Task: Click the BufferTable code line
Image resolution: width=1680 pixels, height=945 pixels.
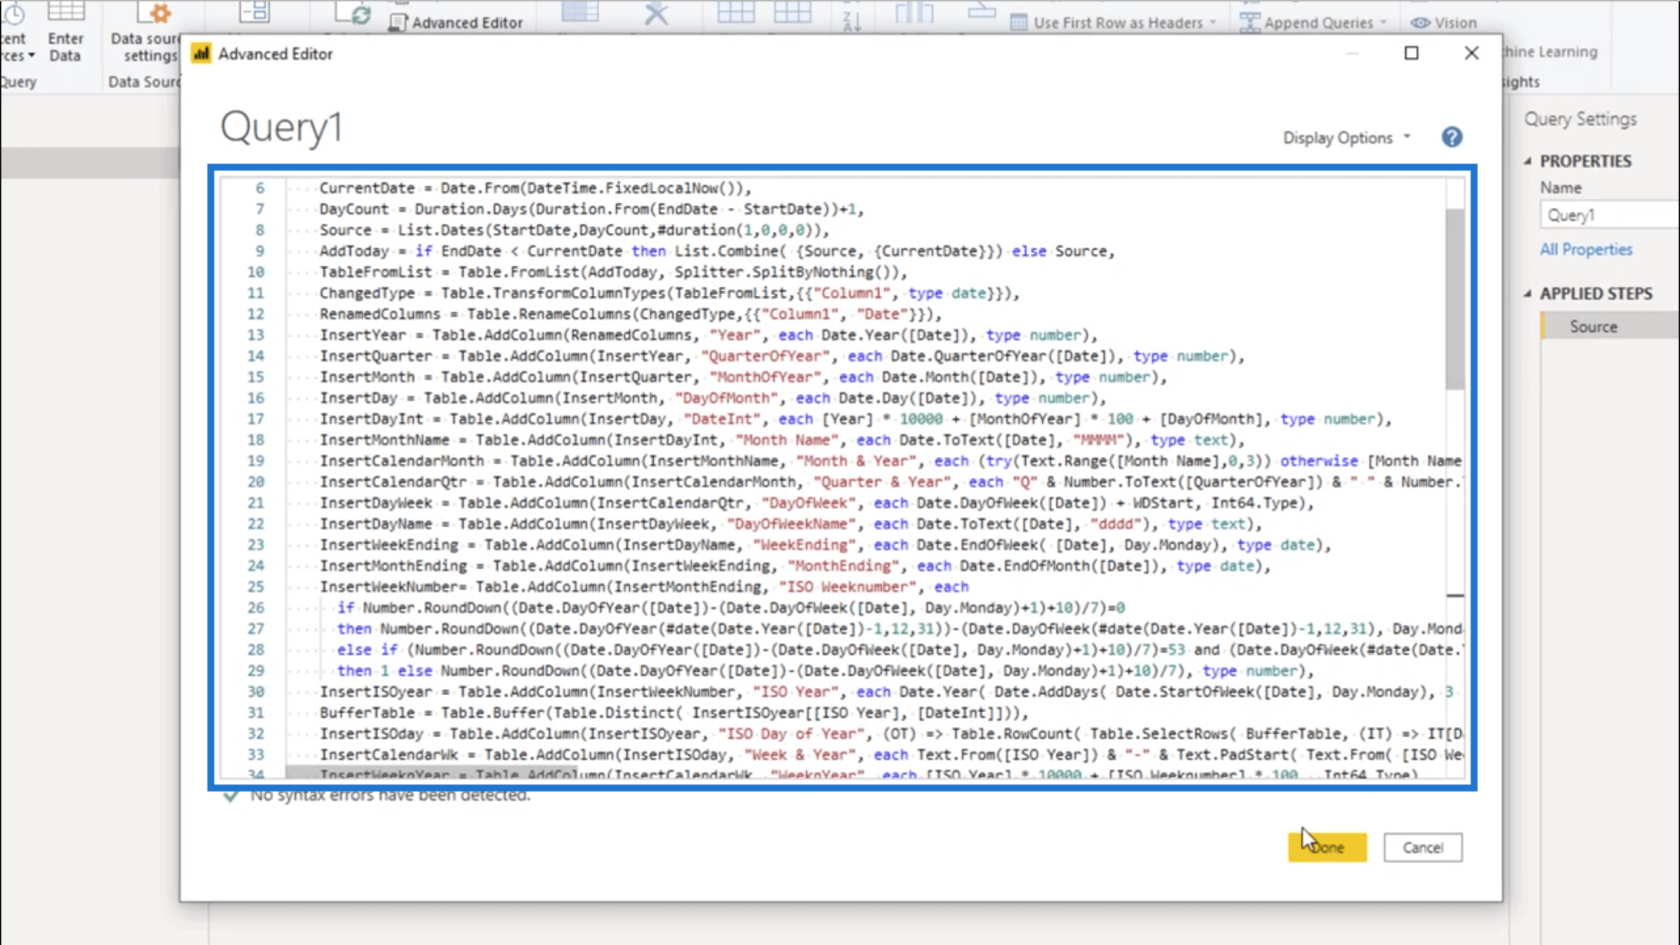Action: tap(673, 713)
